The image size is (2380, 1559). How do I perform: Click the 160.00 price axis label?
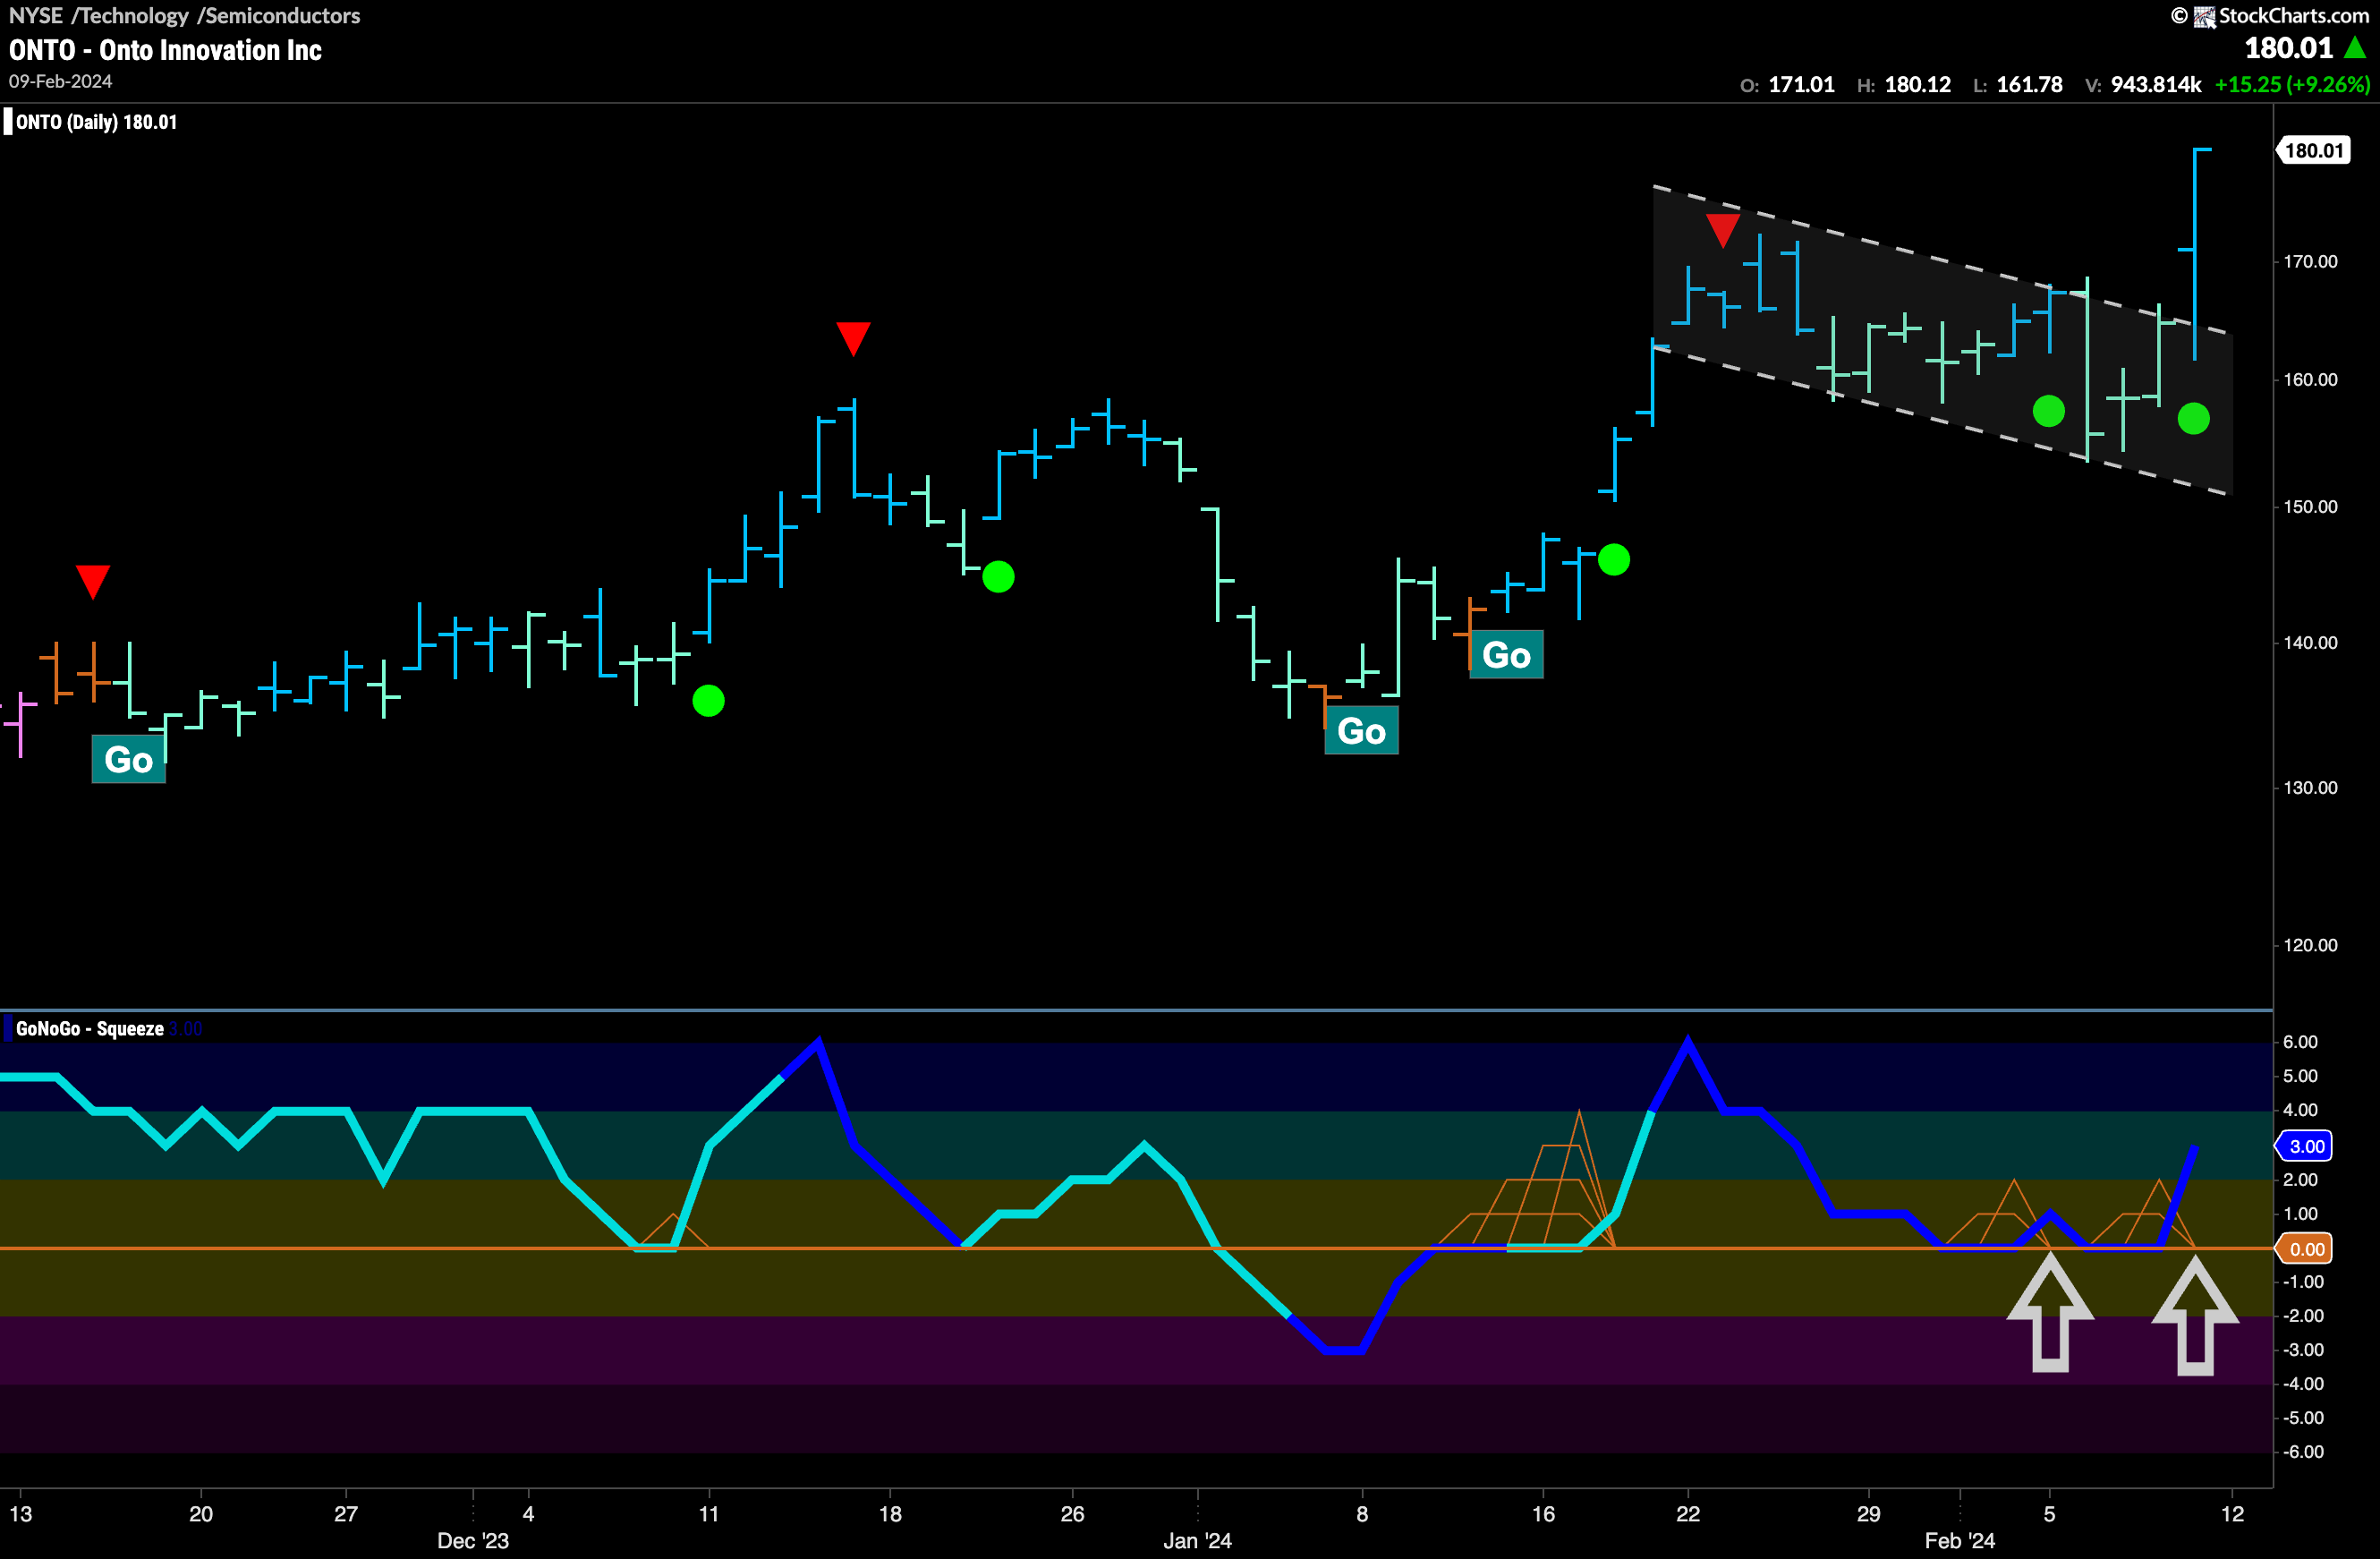pyautogui.click(x=2310, y=379)
